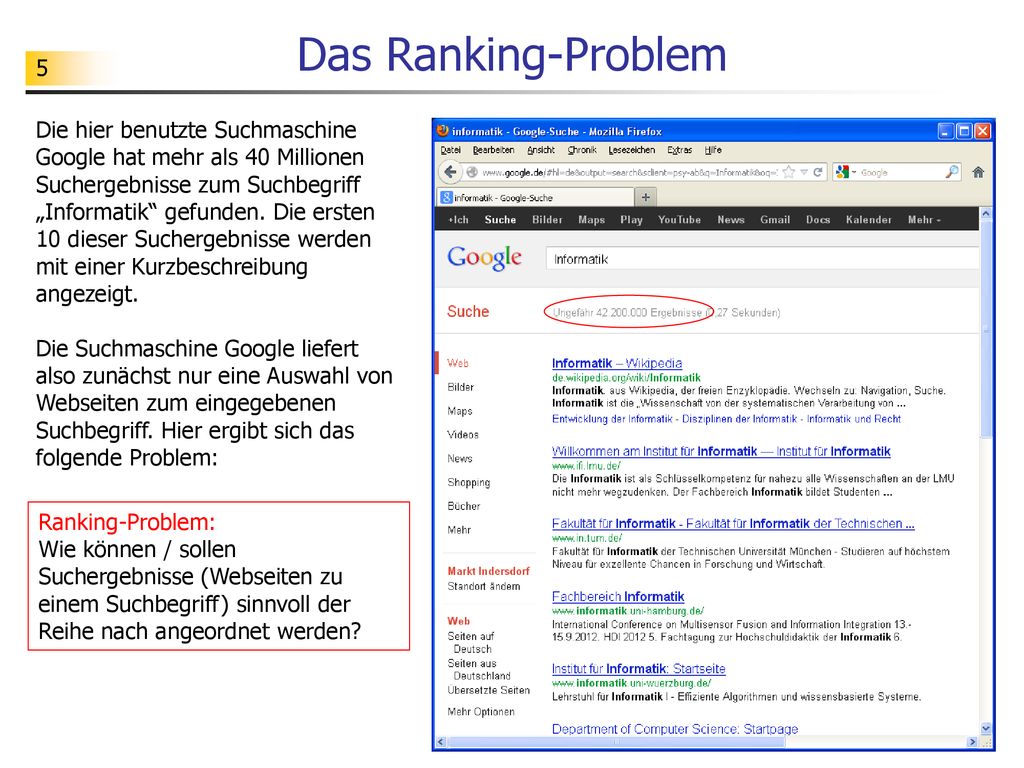
Task: Open the address bar history dropdown arrow
Action: coord(804,172)
